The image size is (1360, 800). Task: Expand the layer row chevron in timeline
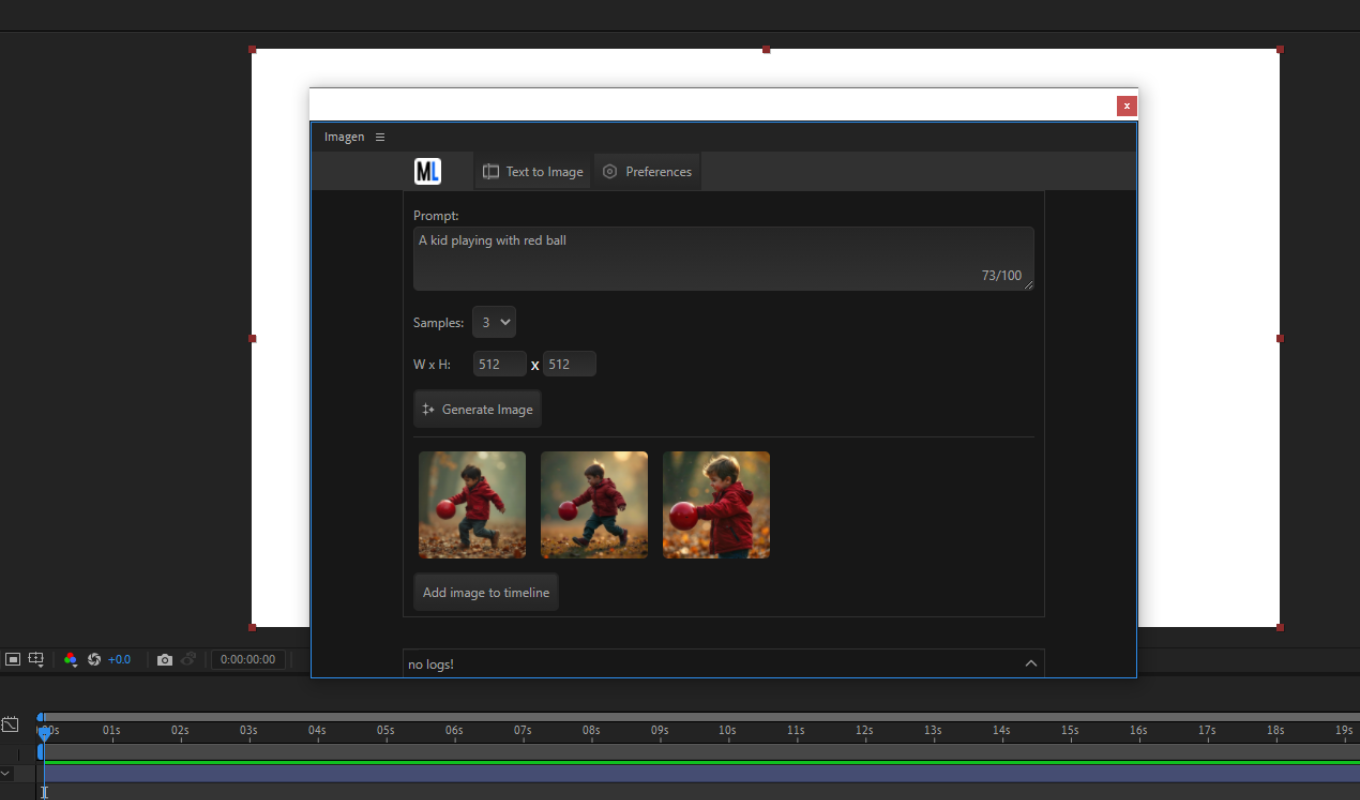pyautogui.click(x=6, y=773)
